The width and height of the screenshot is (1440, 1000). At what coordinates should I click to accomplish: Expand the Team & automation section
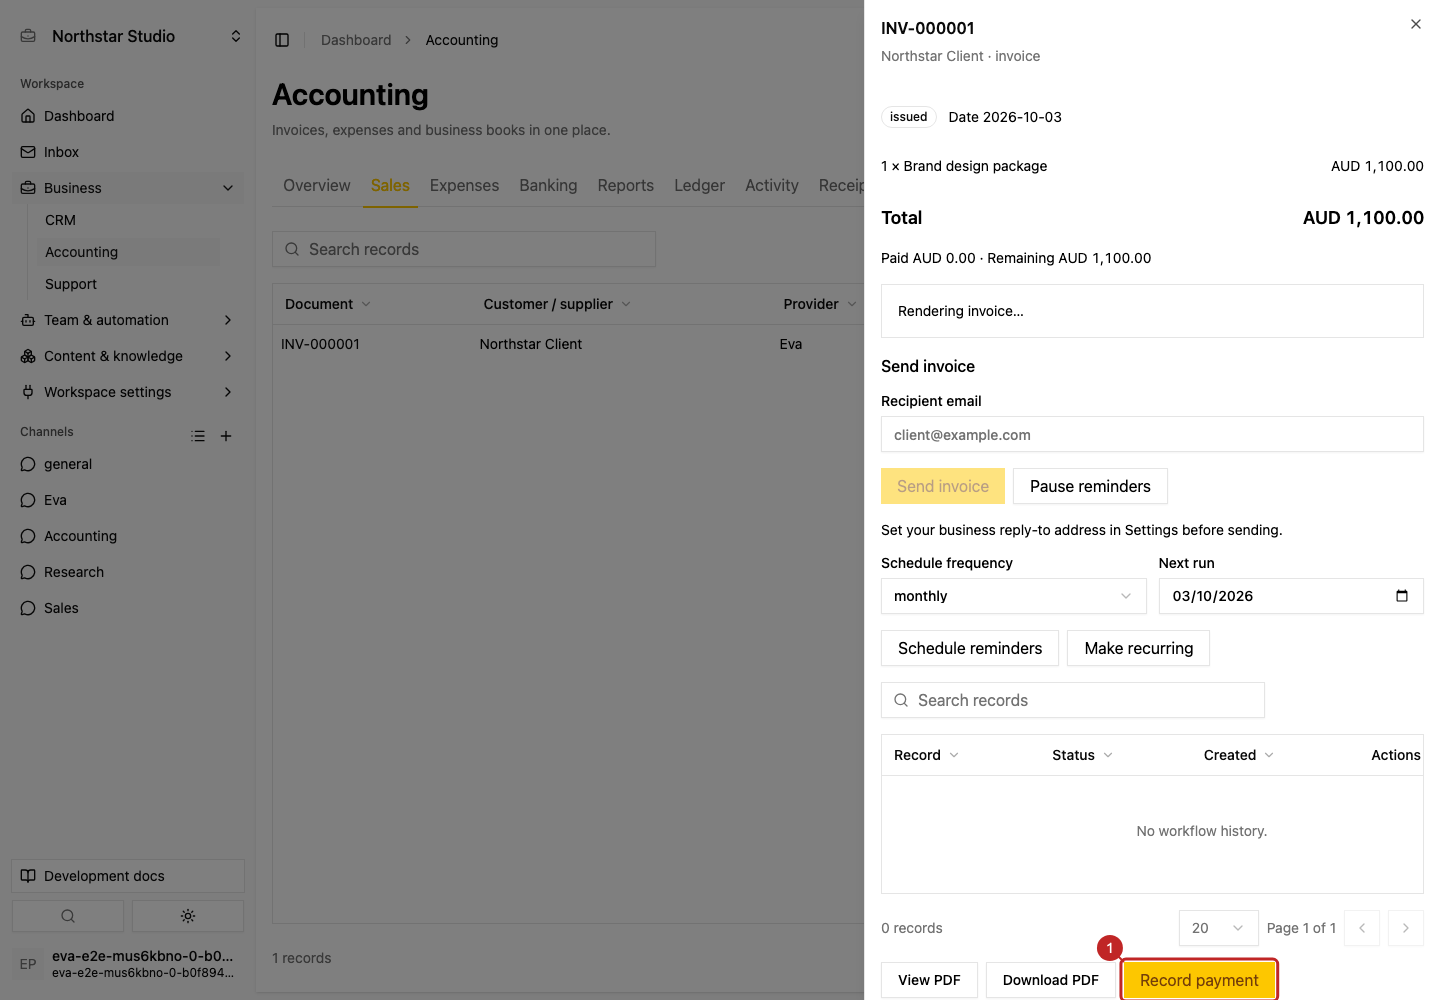pos(228,320)
